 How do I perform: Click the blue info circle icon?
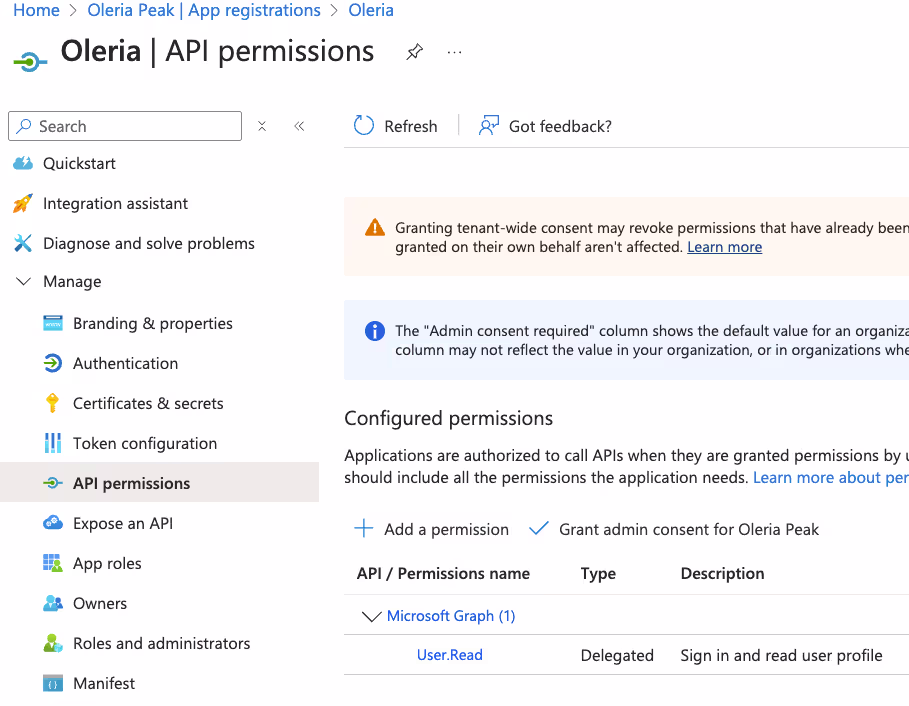374,331
